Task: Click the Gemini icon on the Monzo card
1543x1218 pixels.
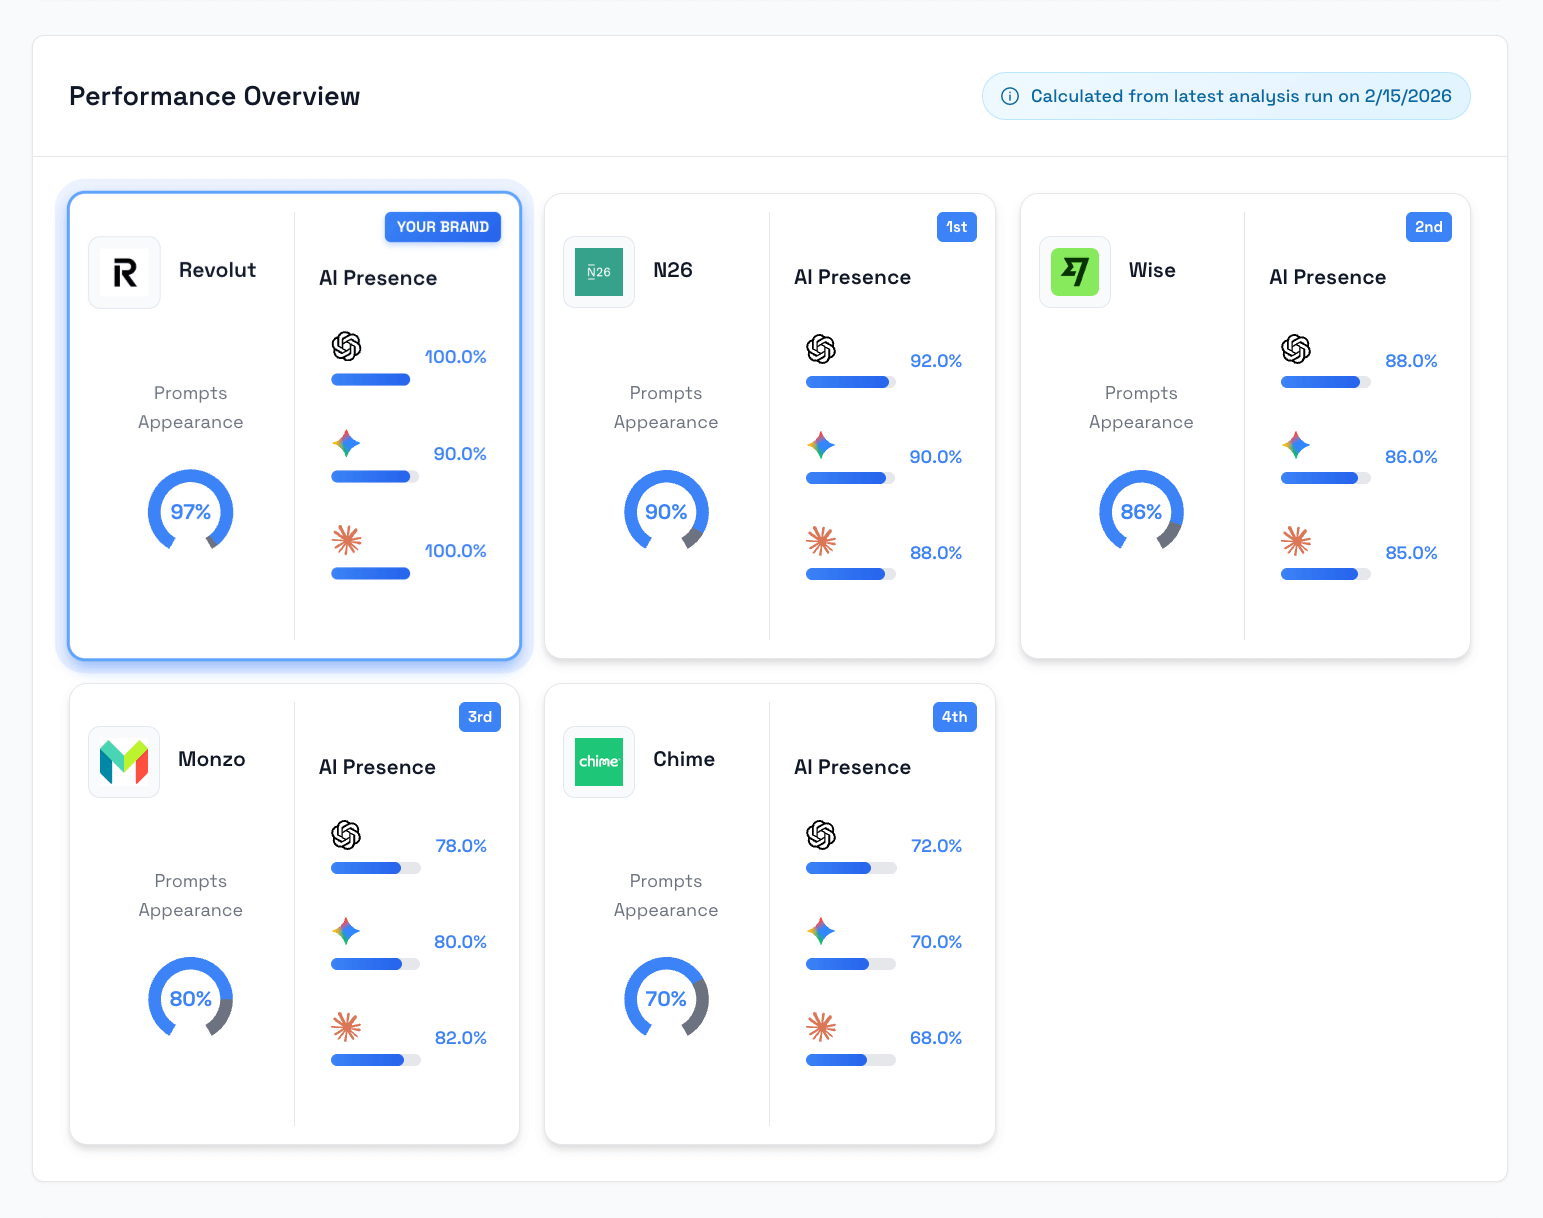Action: coord(346,931)
